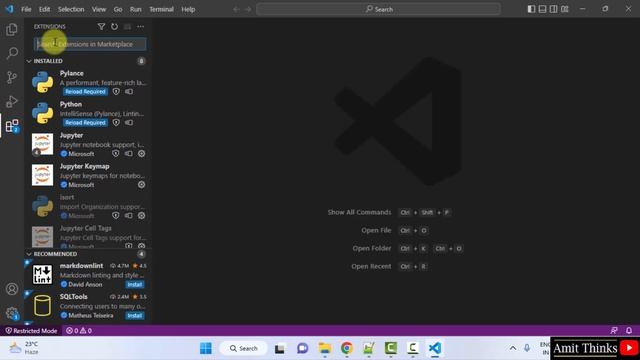Click Reload Required for Pylance
Image resolution: width=640 pixels, height=360 pixels.
coord(85,91)
